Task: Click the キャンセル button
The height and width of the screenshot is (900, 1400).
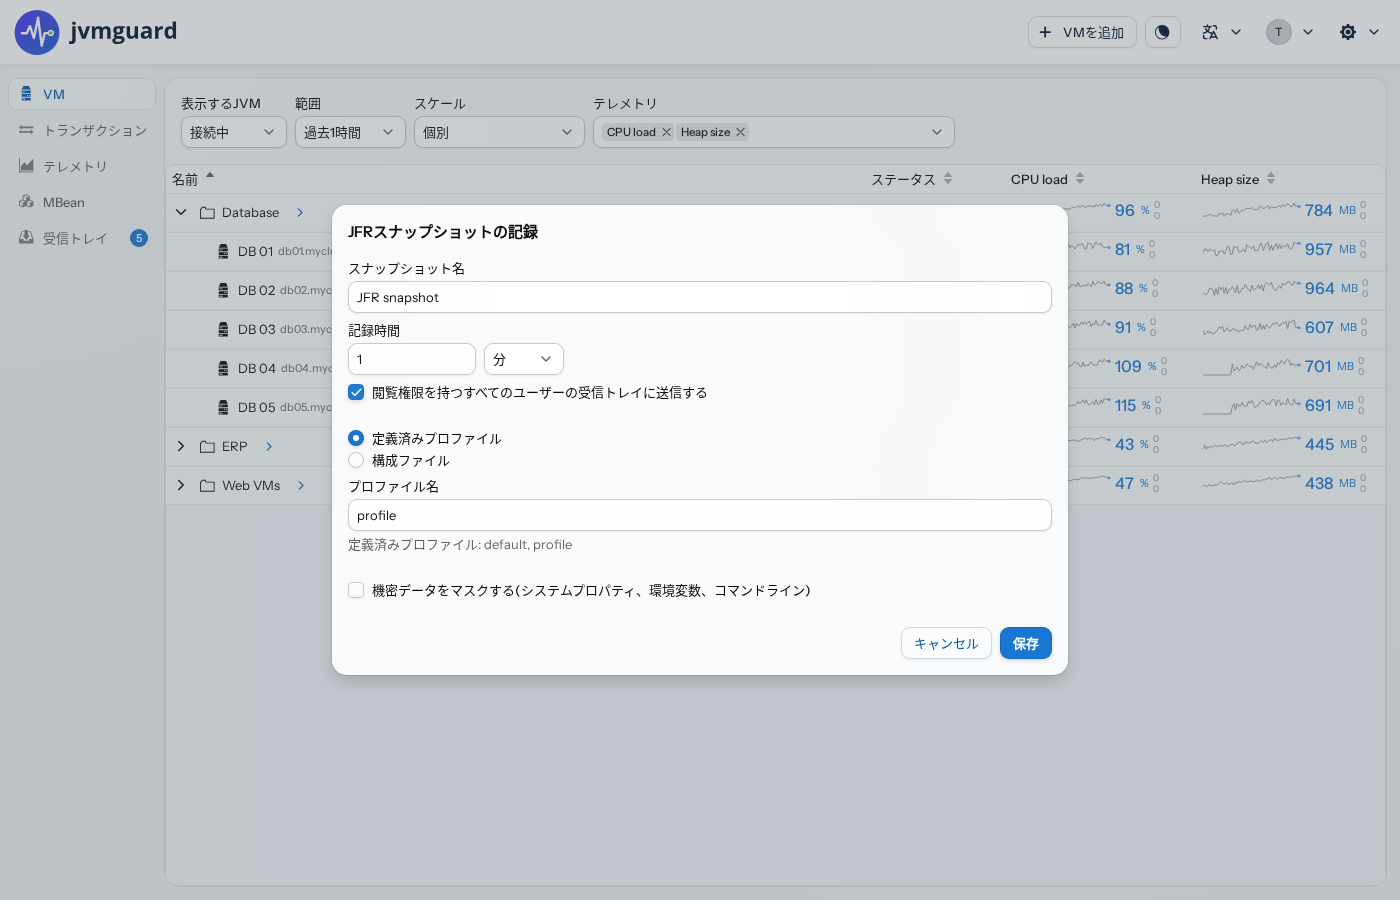Action: point(946,643)
